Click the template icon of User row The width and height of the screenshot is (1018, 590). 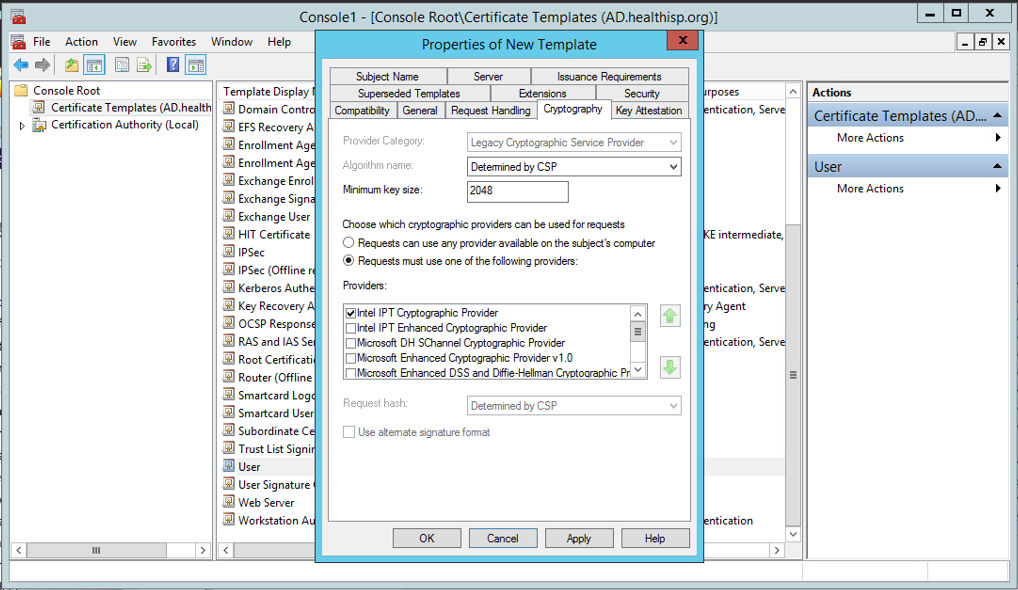coord(229,466)
